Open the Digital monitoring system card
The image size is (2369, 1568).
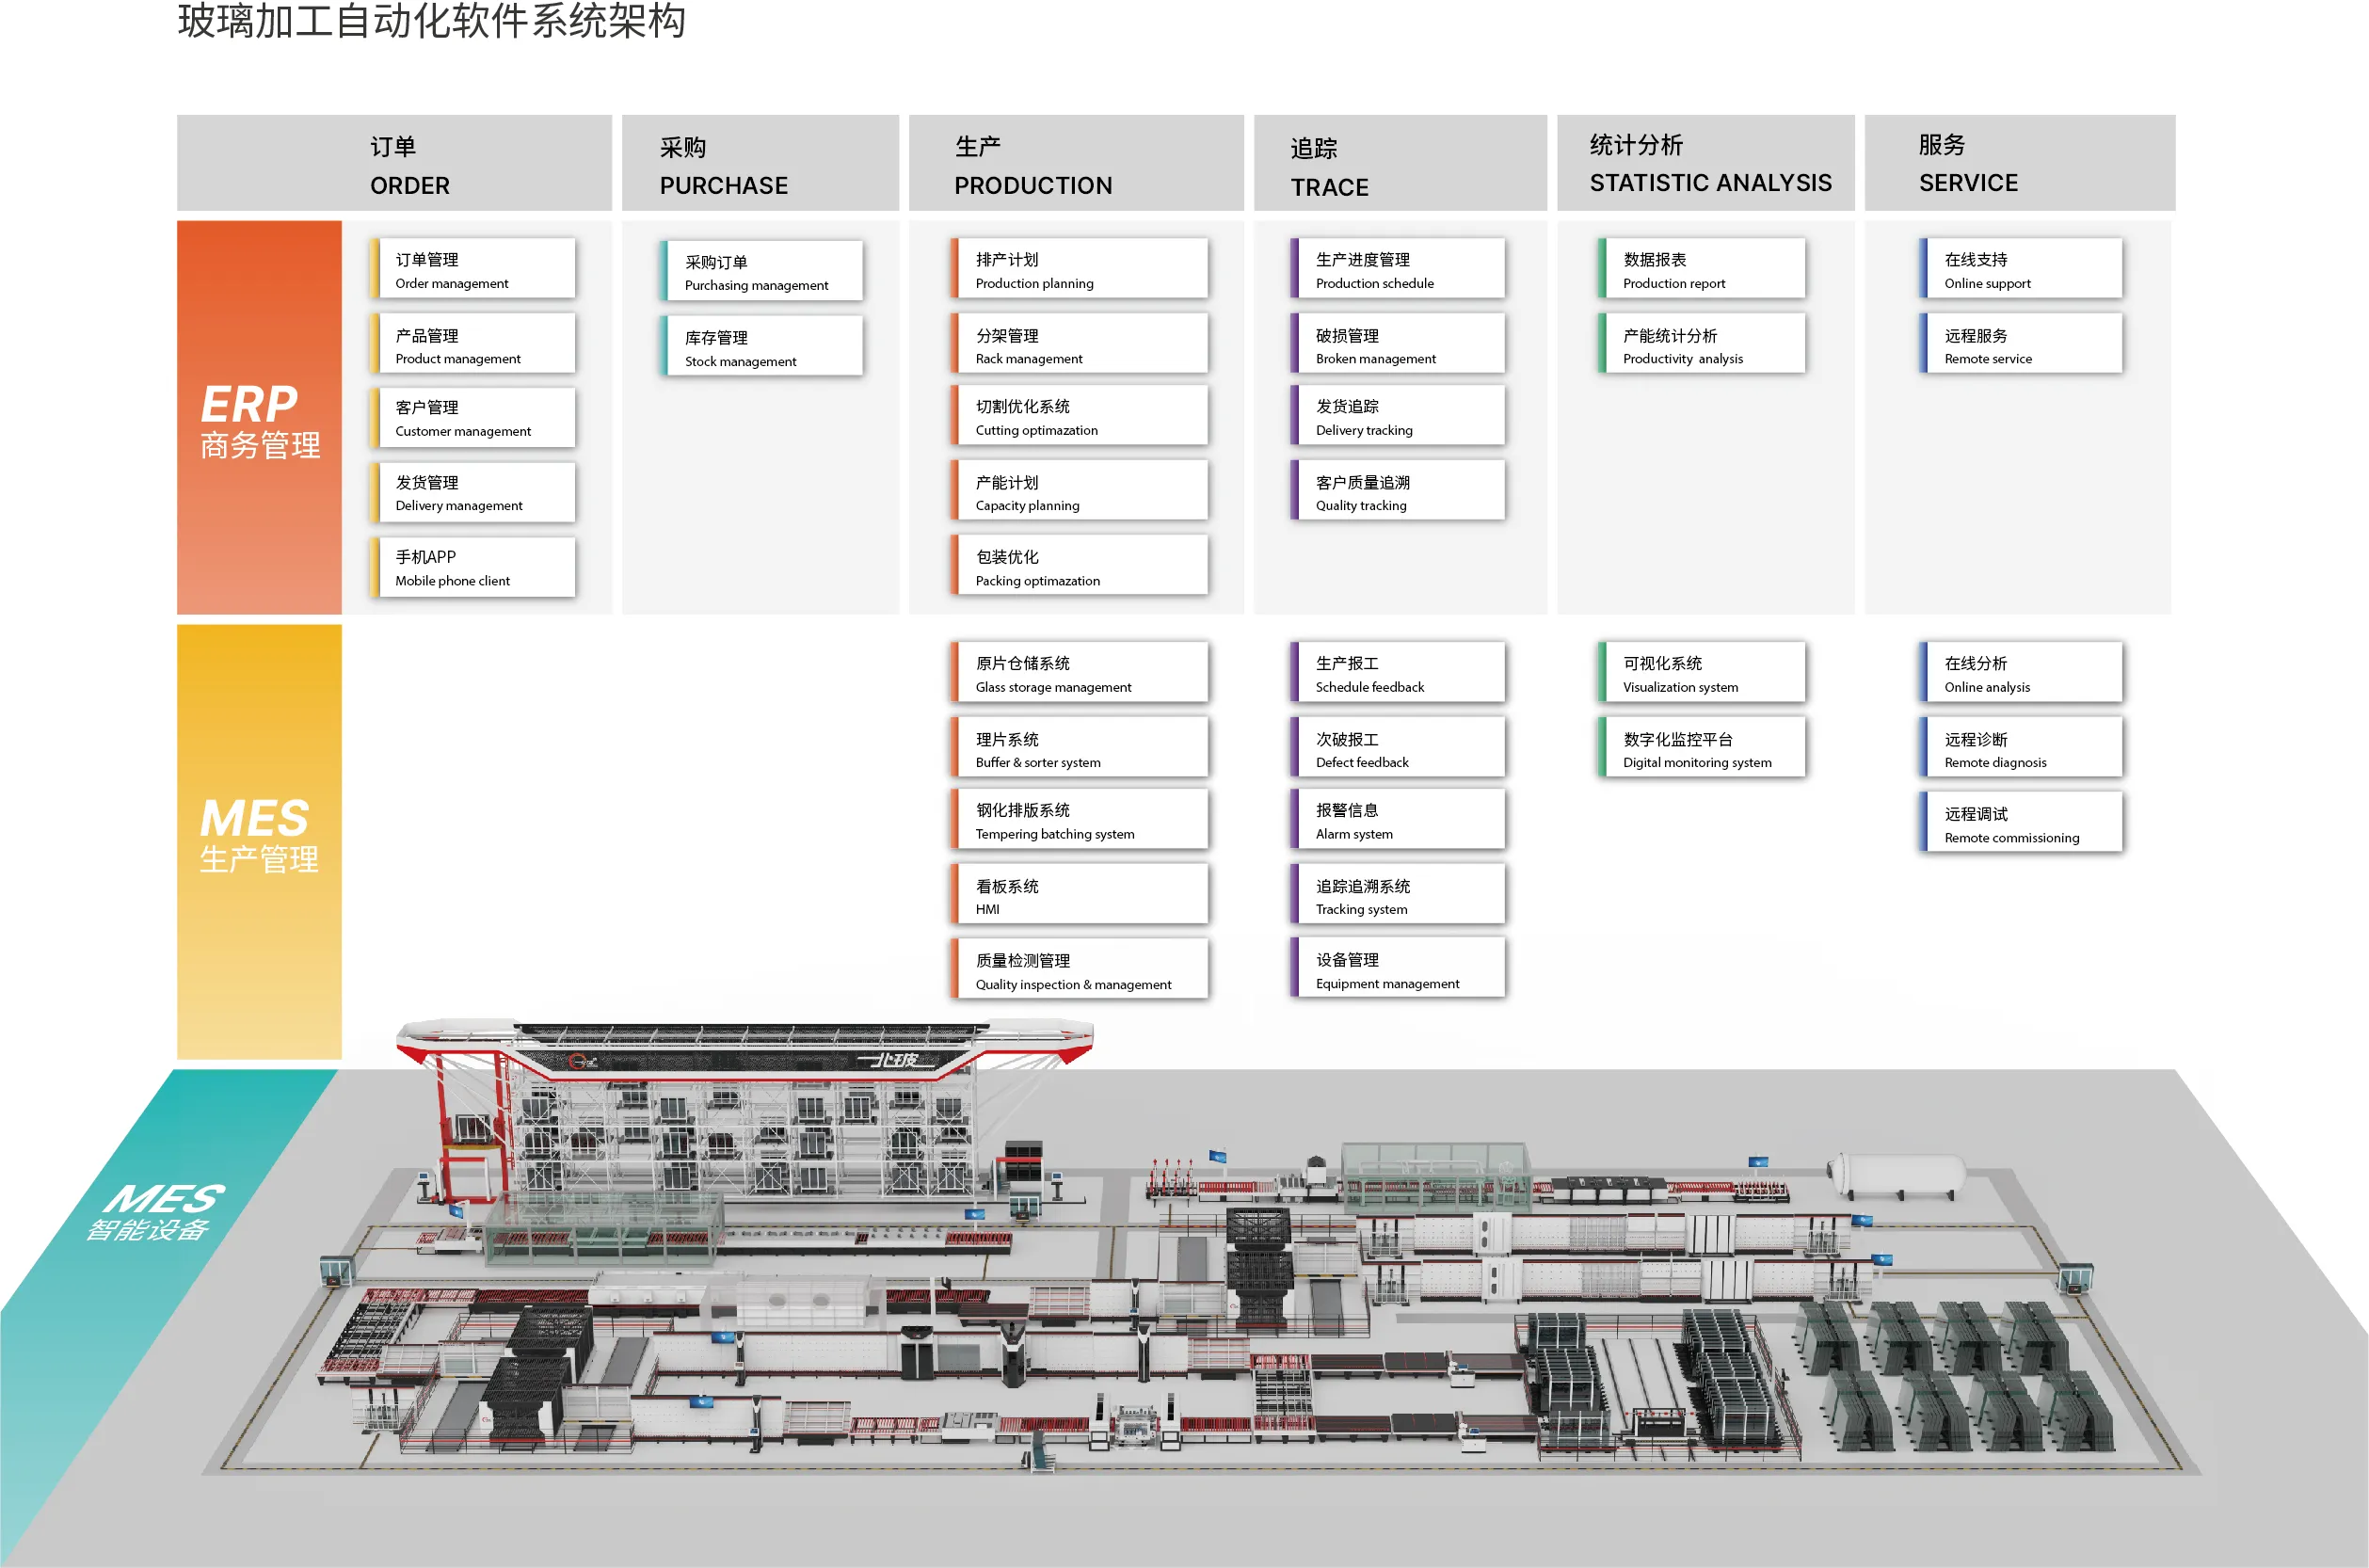(x=1702, y=749)
